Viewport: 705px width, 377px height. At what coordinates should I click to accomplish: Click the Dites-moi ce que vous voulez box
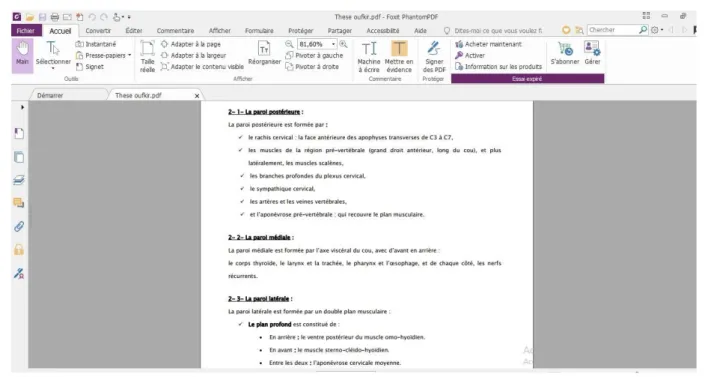click(498, 31)
